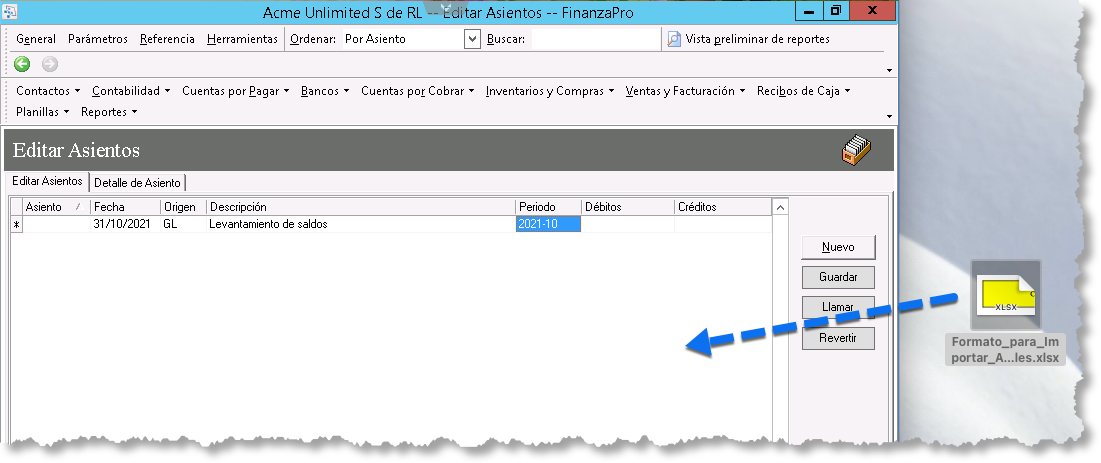Open the navigation toolbar overflow arrow
Image resolution: width=1101 pixels, height=463 pixels.
[x=890, y=70]
